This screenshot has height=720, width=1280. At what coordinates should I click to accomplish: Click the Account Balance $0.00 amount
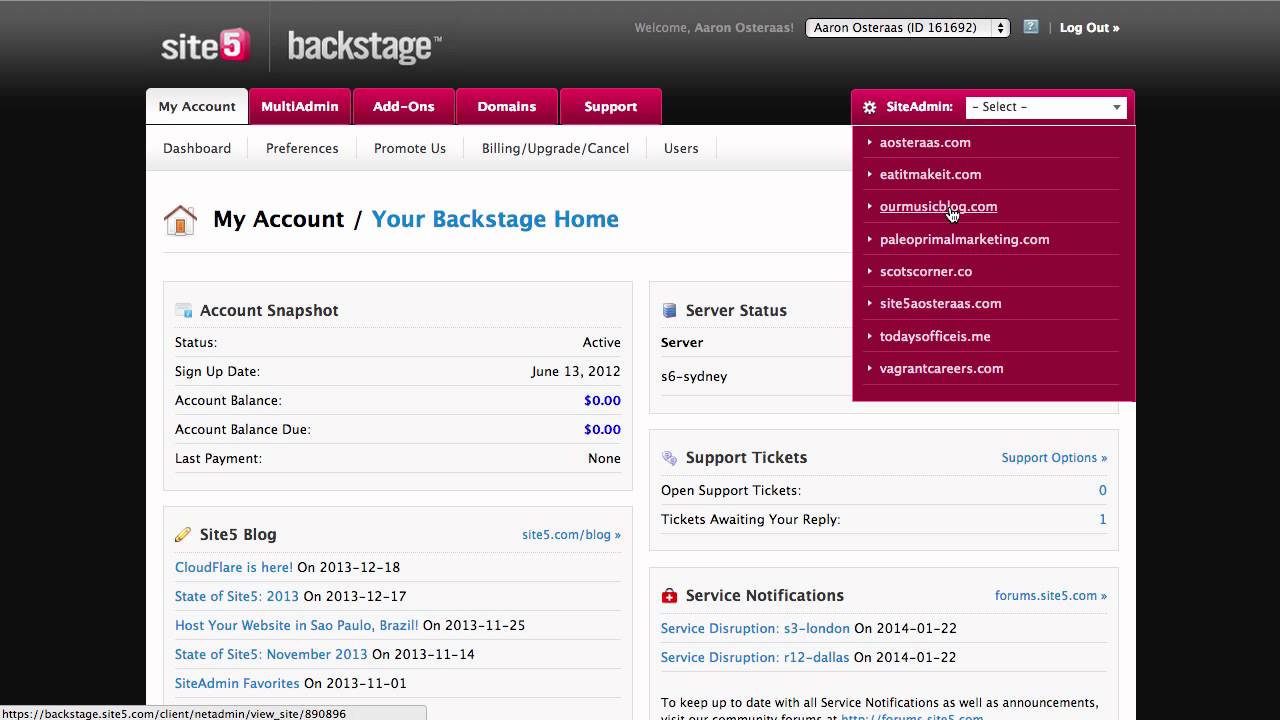point(602,400)
